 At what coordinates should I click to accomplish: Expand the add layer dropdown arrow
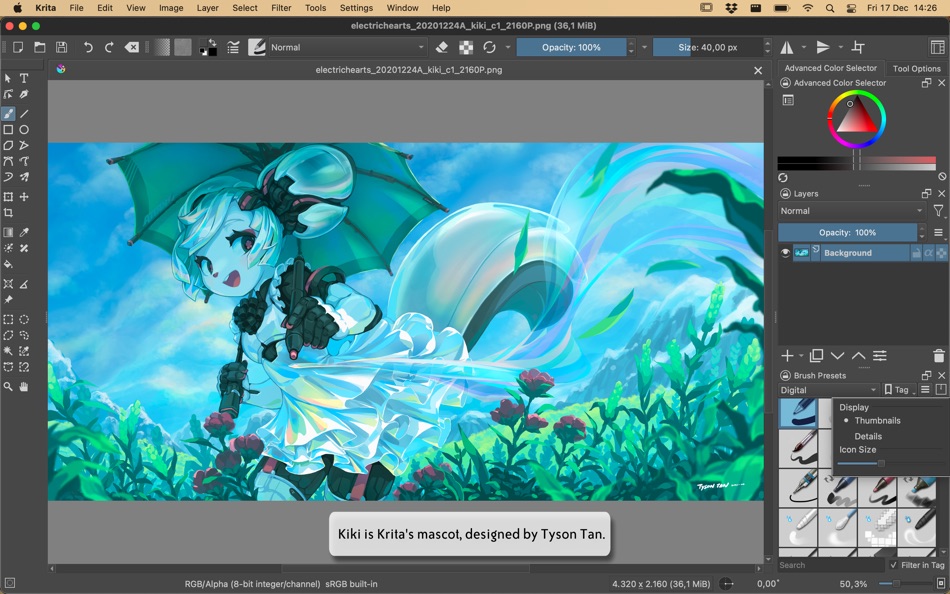click(801, 356)
